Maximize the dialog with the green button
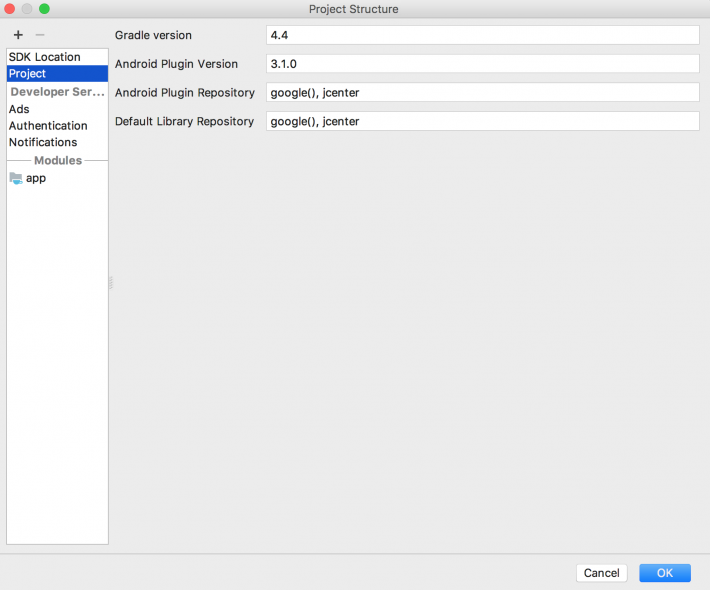 44,9
